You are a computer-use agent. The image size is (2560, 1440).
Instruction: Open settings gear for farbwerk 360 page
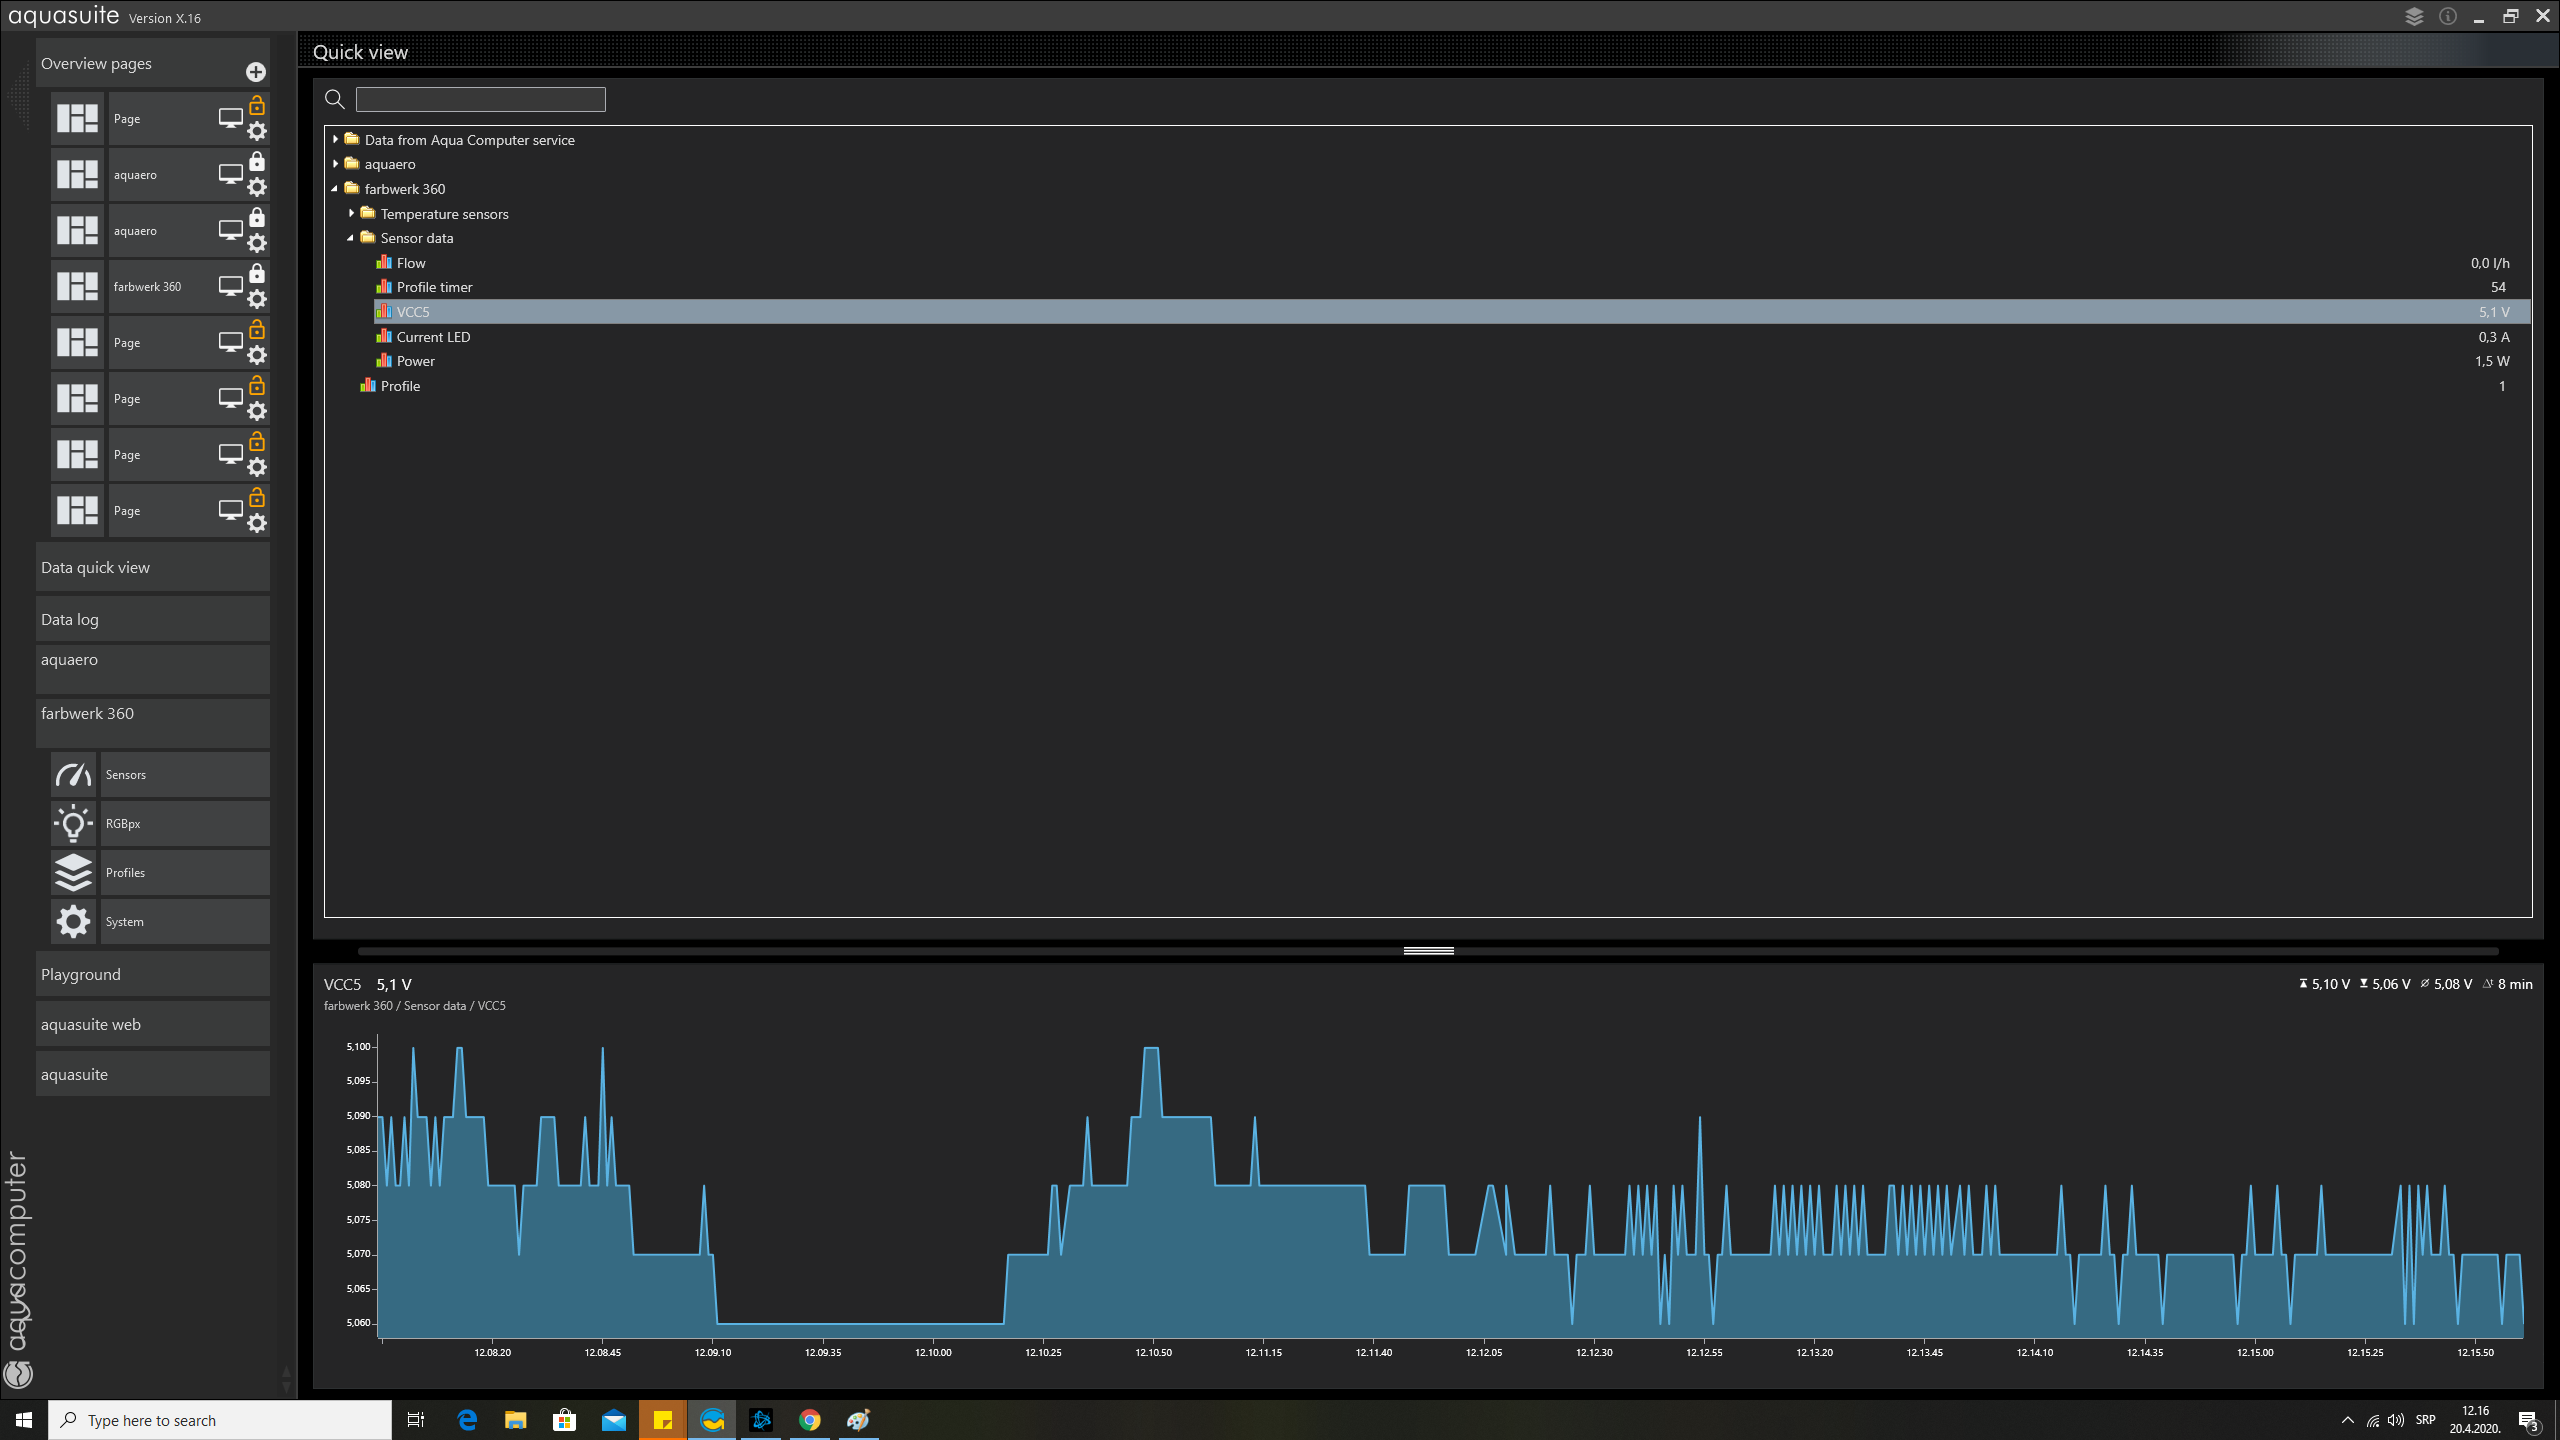[x=257, y=299]
